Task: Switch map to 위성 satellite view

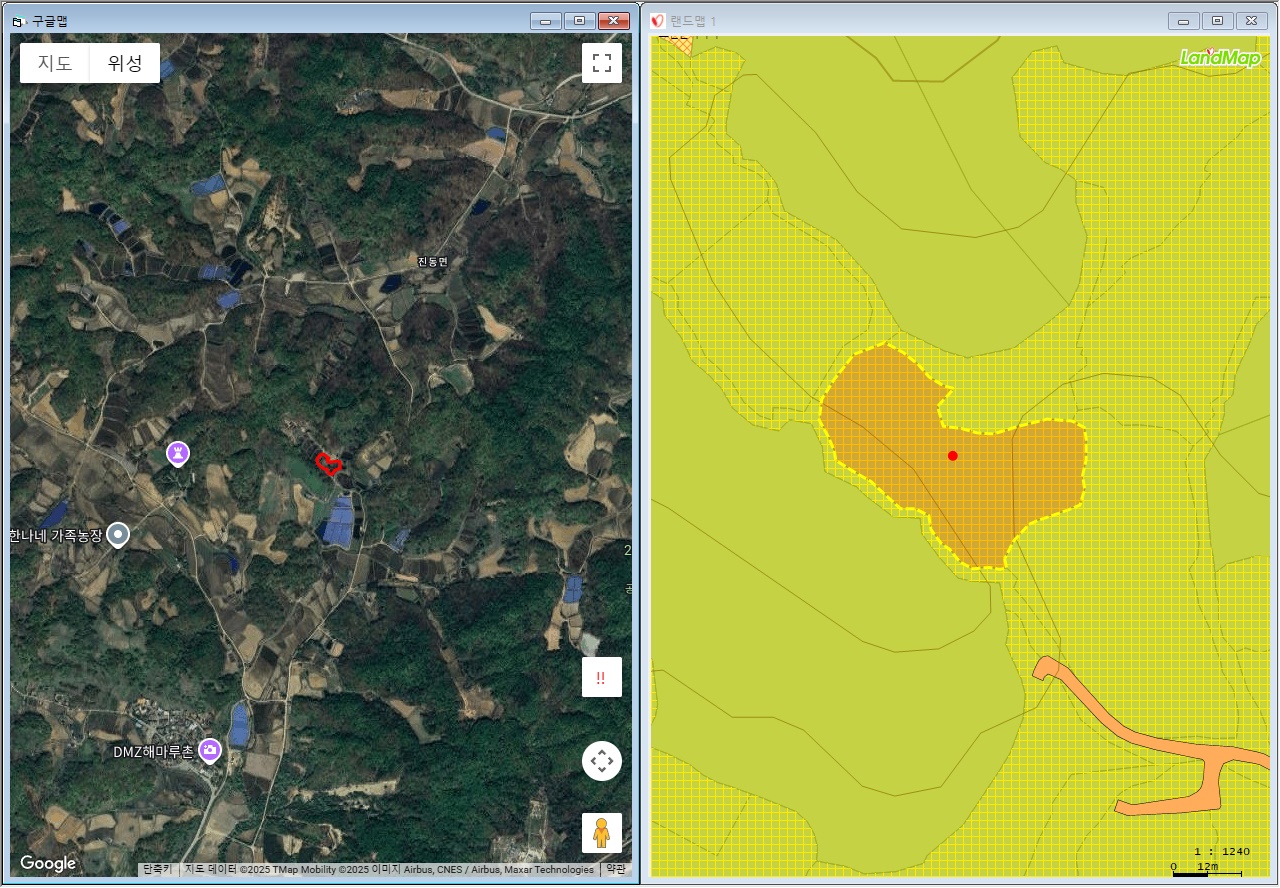Action: tap(125, 63)
